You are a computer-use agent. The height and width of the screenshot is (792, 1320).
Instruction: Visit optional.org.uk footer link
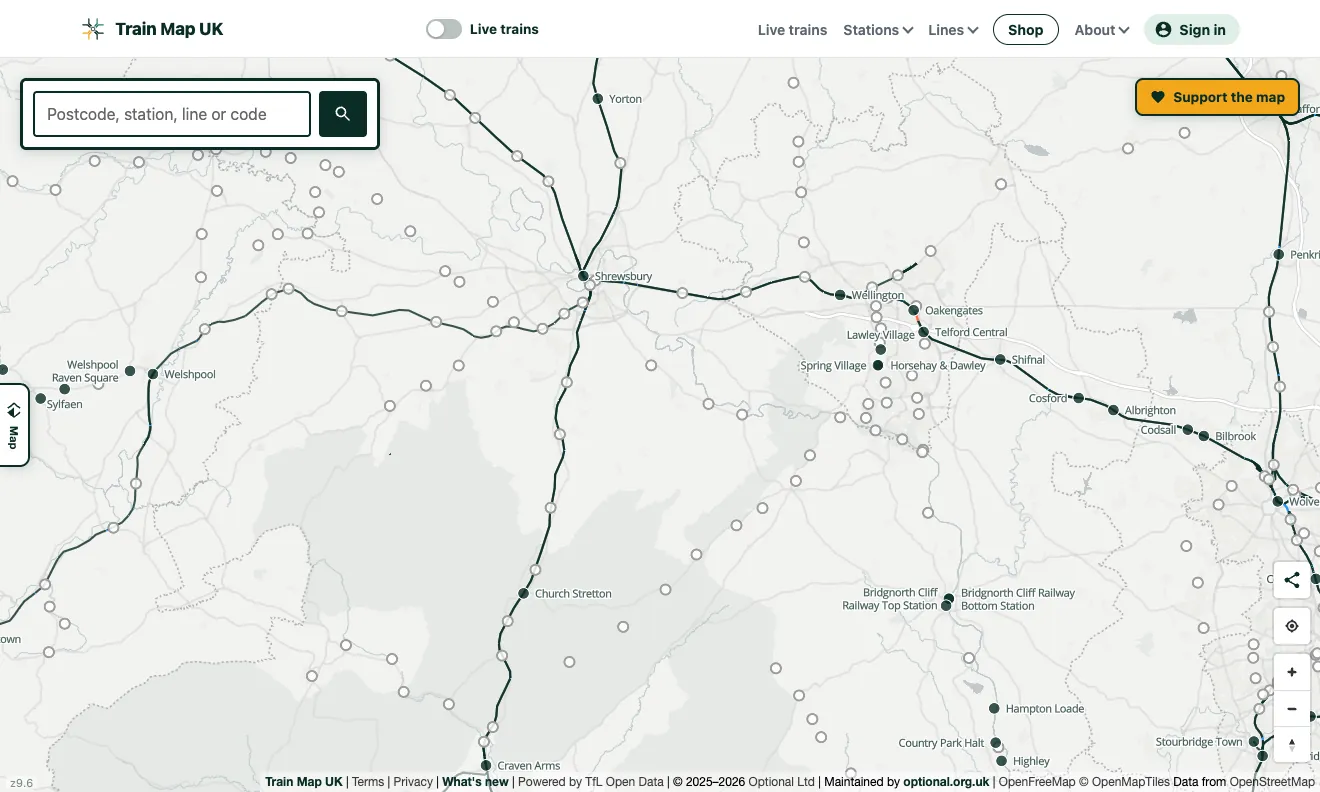pyautogui.click(x=946, y=782)
